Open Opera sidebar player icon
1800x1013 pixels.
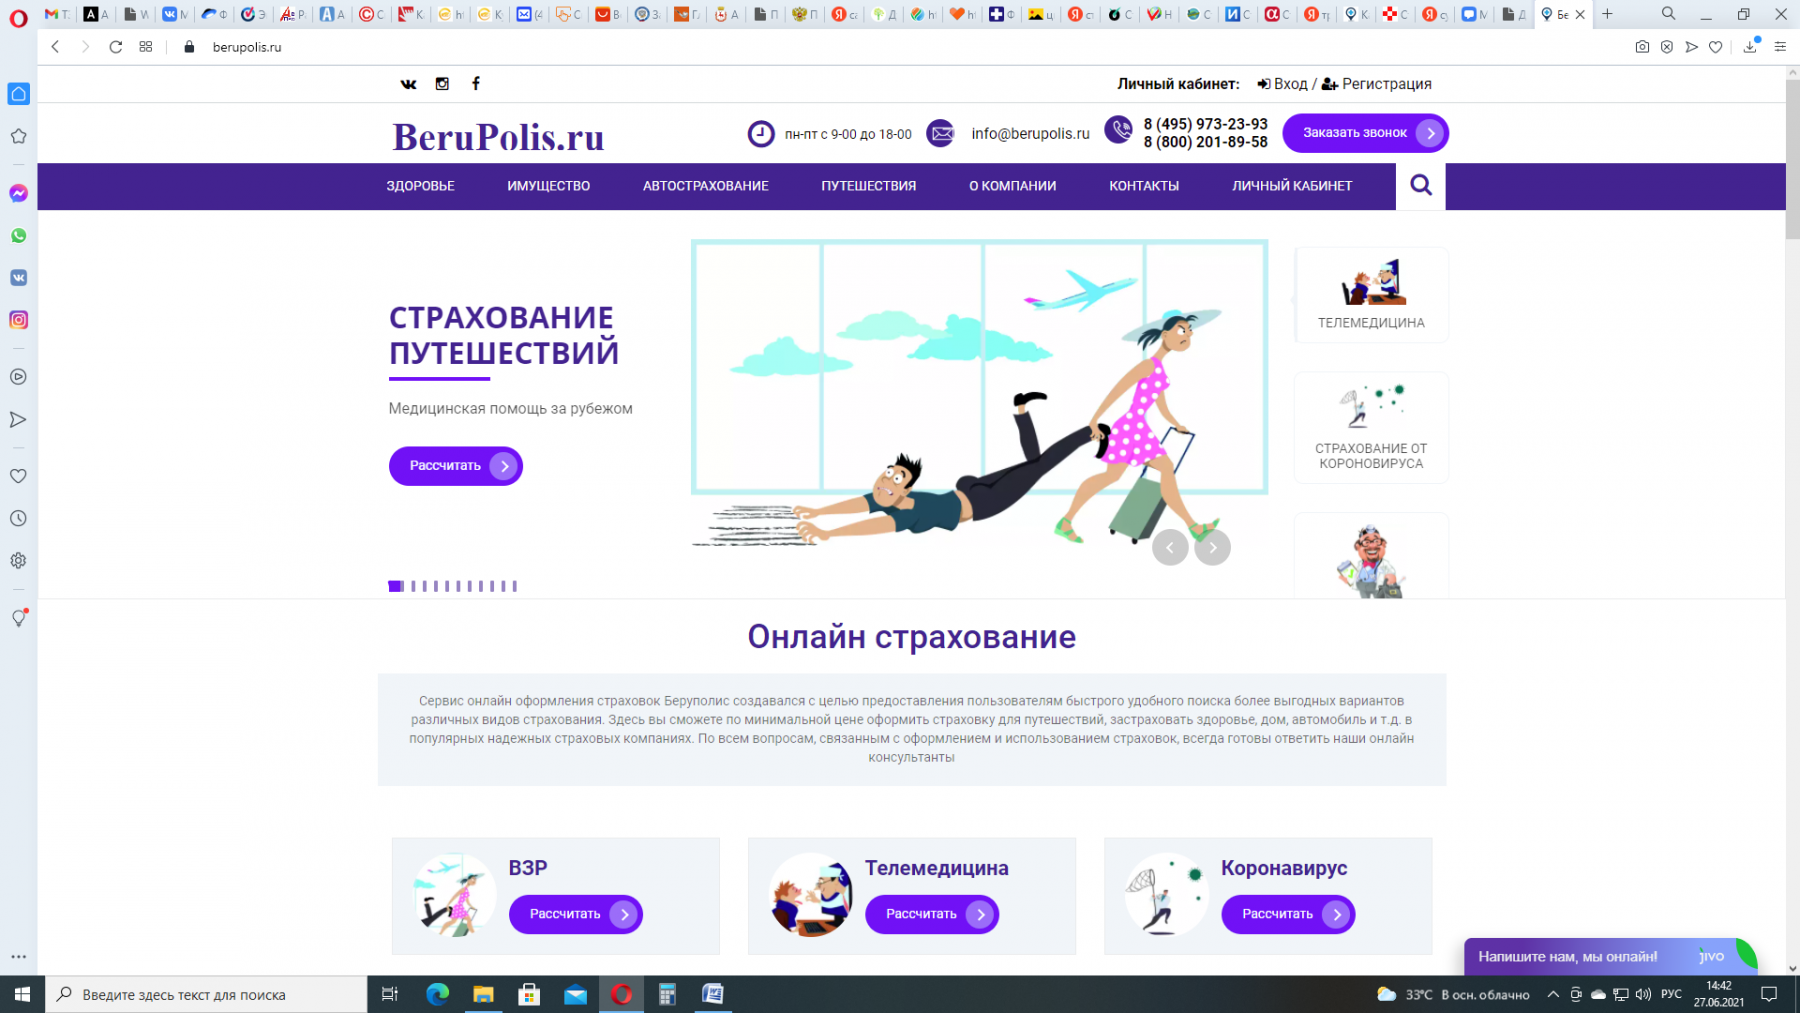[18, 377]
